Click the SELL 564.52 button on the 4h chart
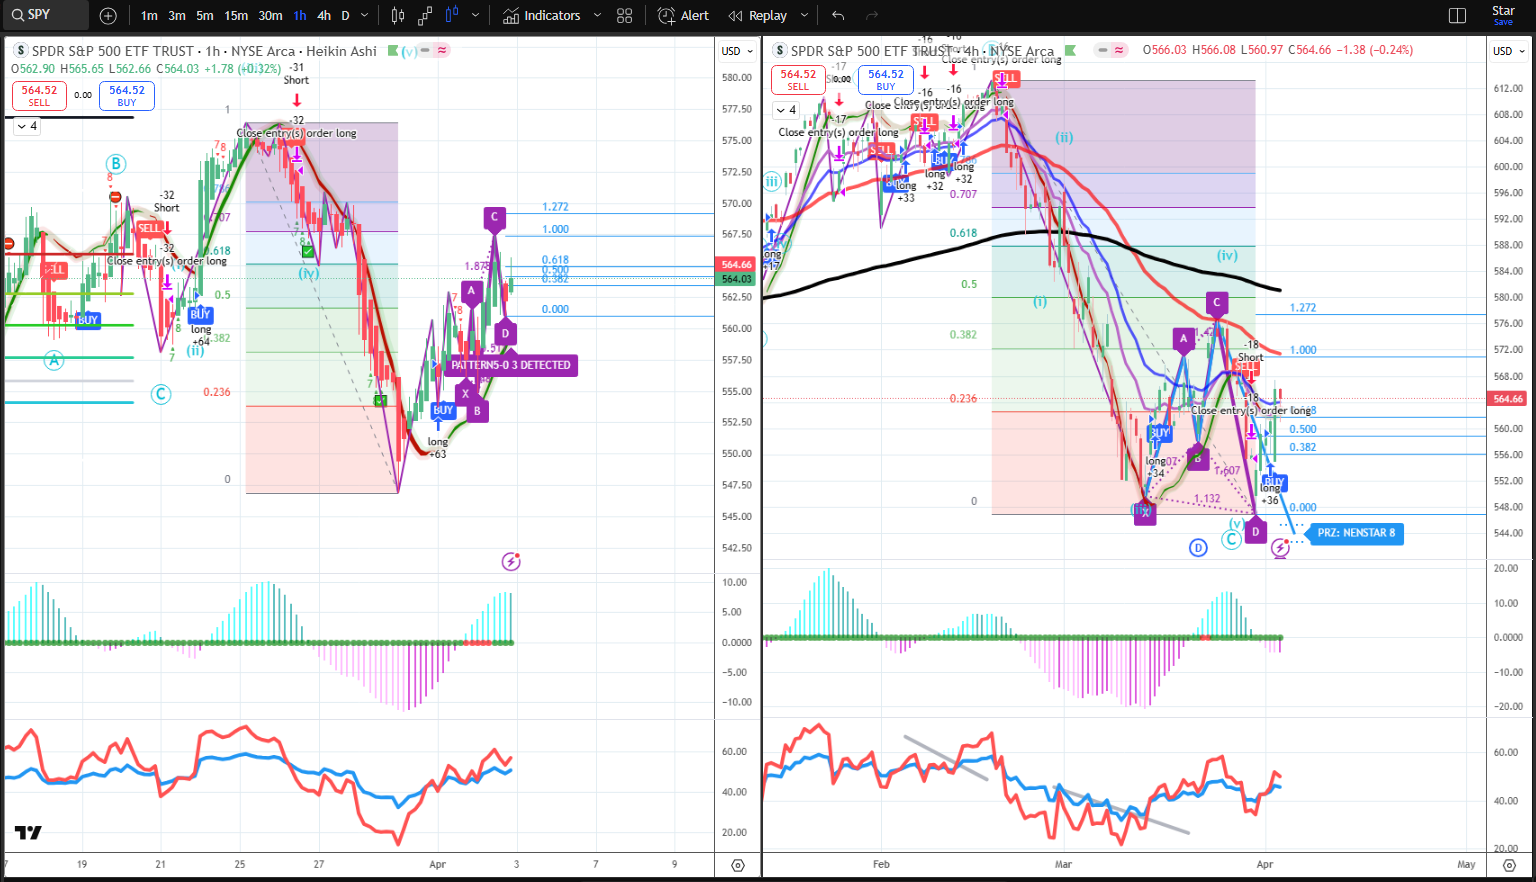Image resolution: width=1536 pixels, height=882 pixels. point(798,80)
